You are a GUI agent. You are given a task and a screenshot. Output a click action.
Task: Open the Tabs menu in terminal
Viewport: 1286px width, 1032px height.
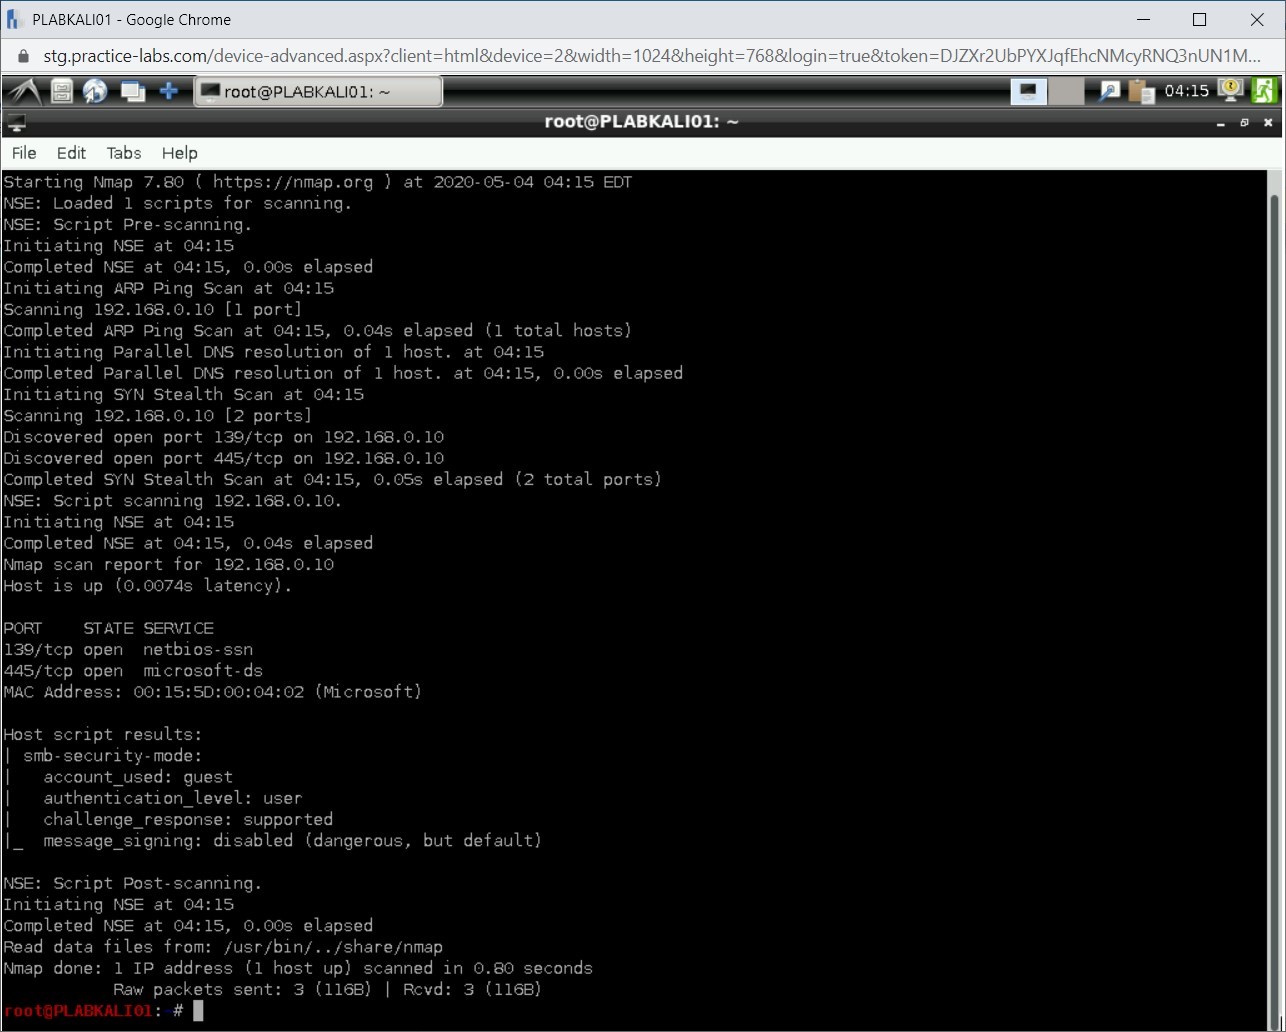(x=124, y=153)
